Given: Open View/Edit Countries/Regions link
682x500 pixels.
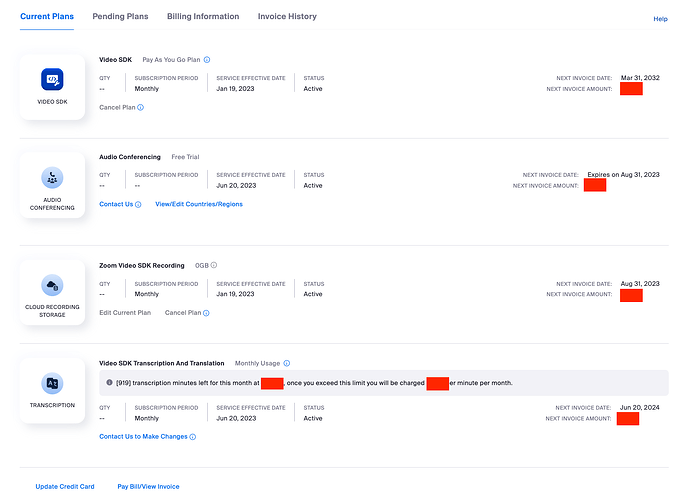Looking at the screenshot, I should pos(199,204).
